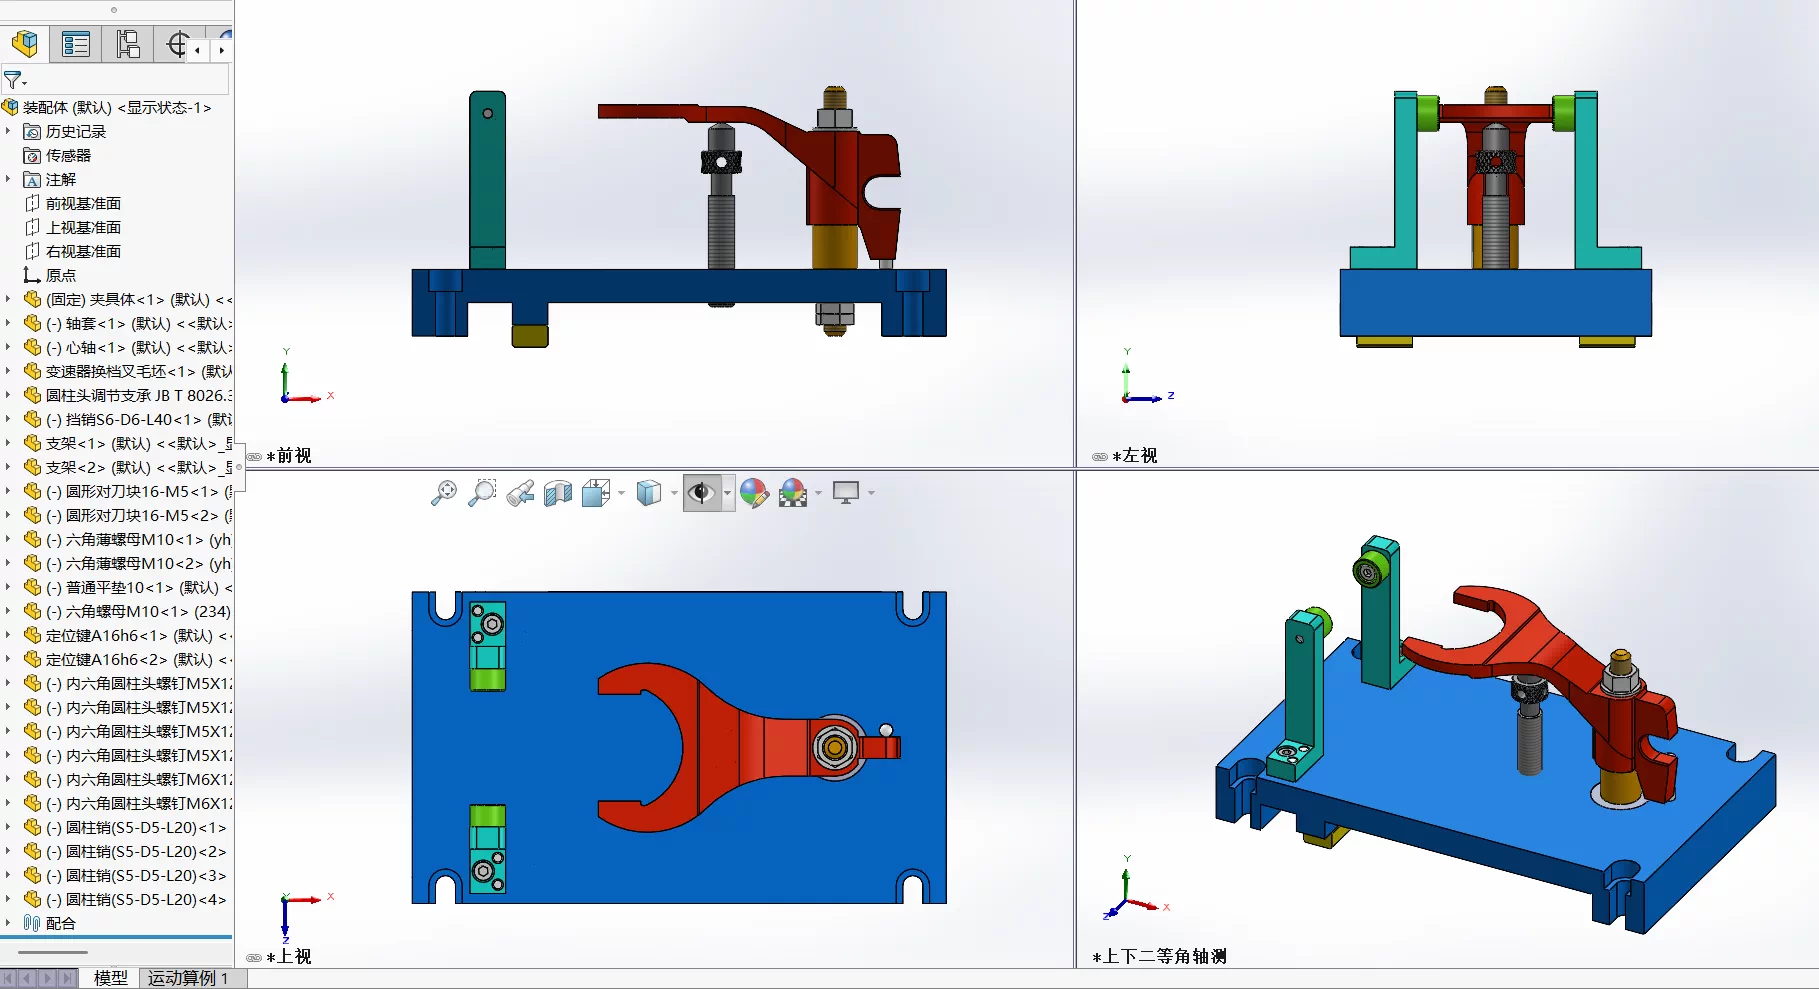
Task: Toggle Hide/Show Items eye button
Action: (701, 493)
